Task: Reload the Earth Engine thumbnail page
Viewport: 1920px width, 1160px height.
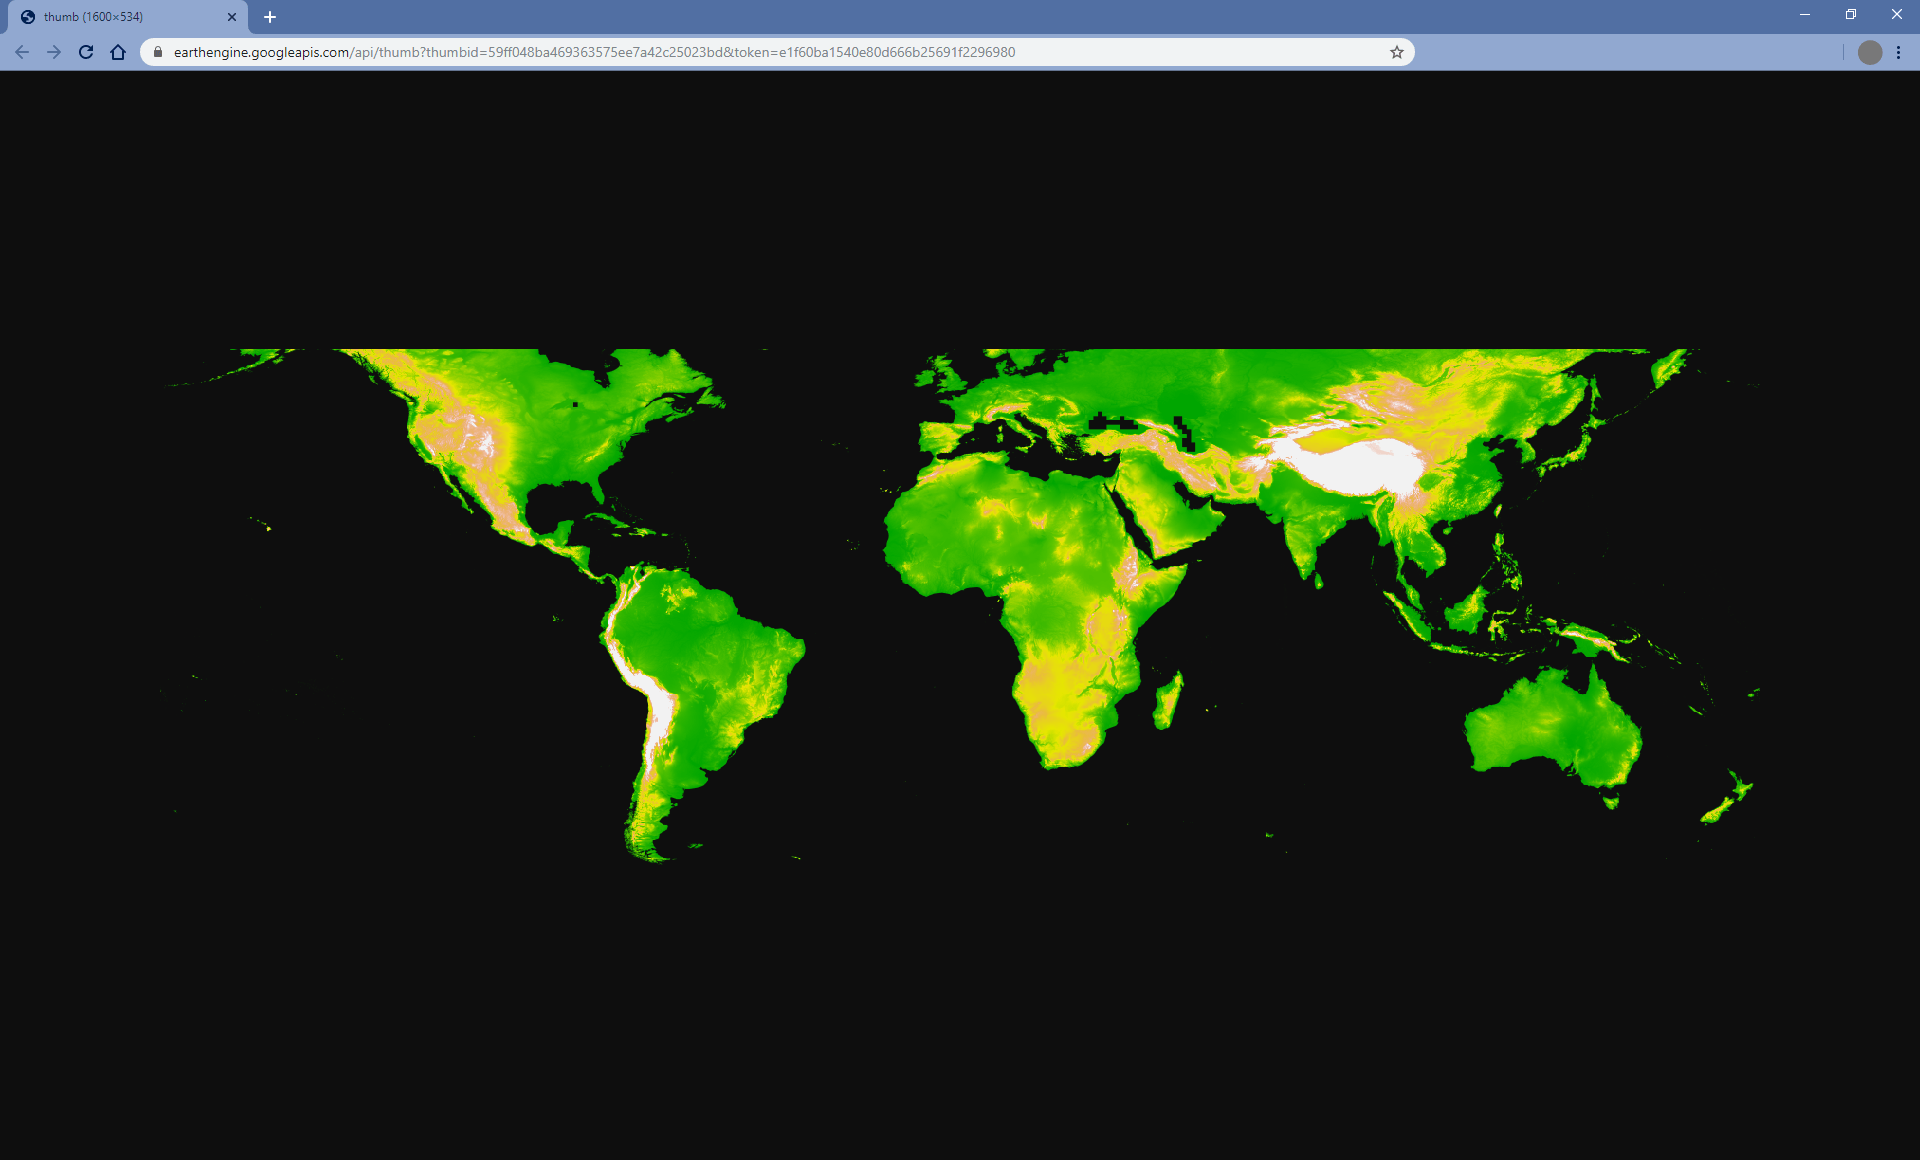Action: 86,52
